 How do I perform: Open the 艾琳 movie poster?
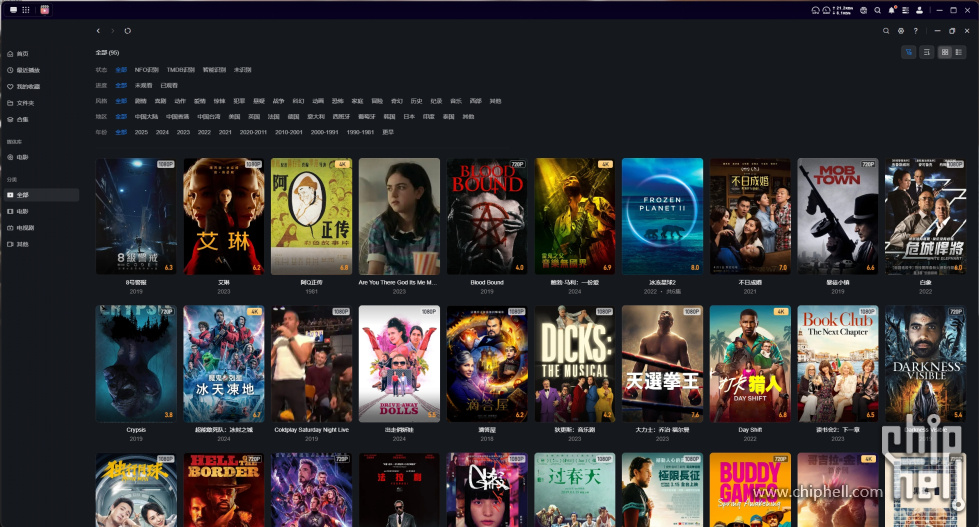224,216
